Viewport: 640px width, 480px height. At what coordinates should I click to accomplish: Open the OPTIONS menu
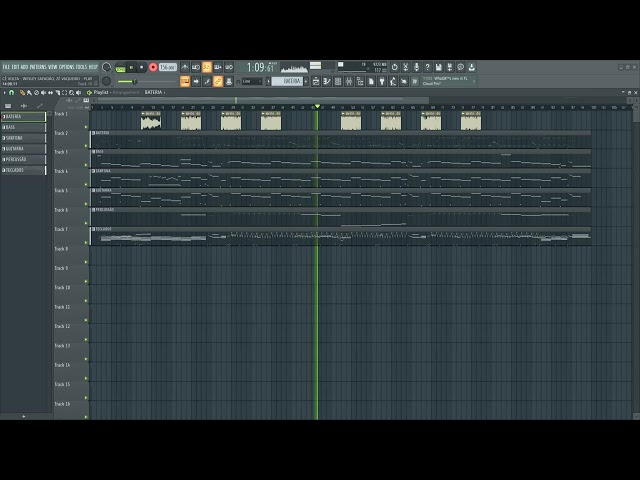[67, 67]
